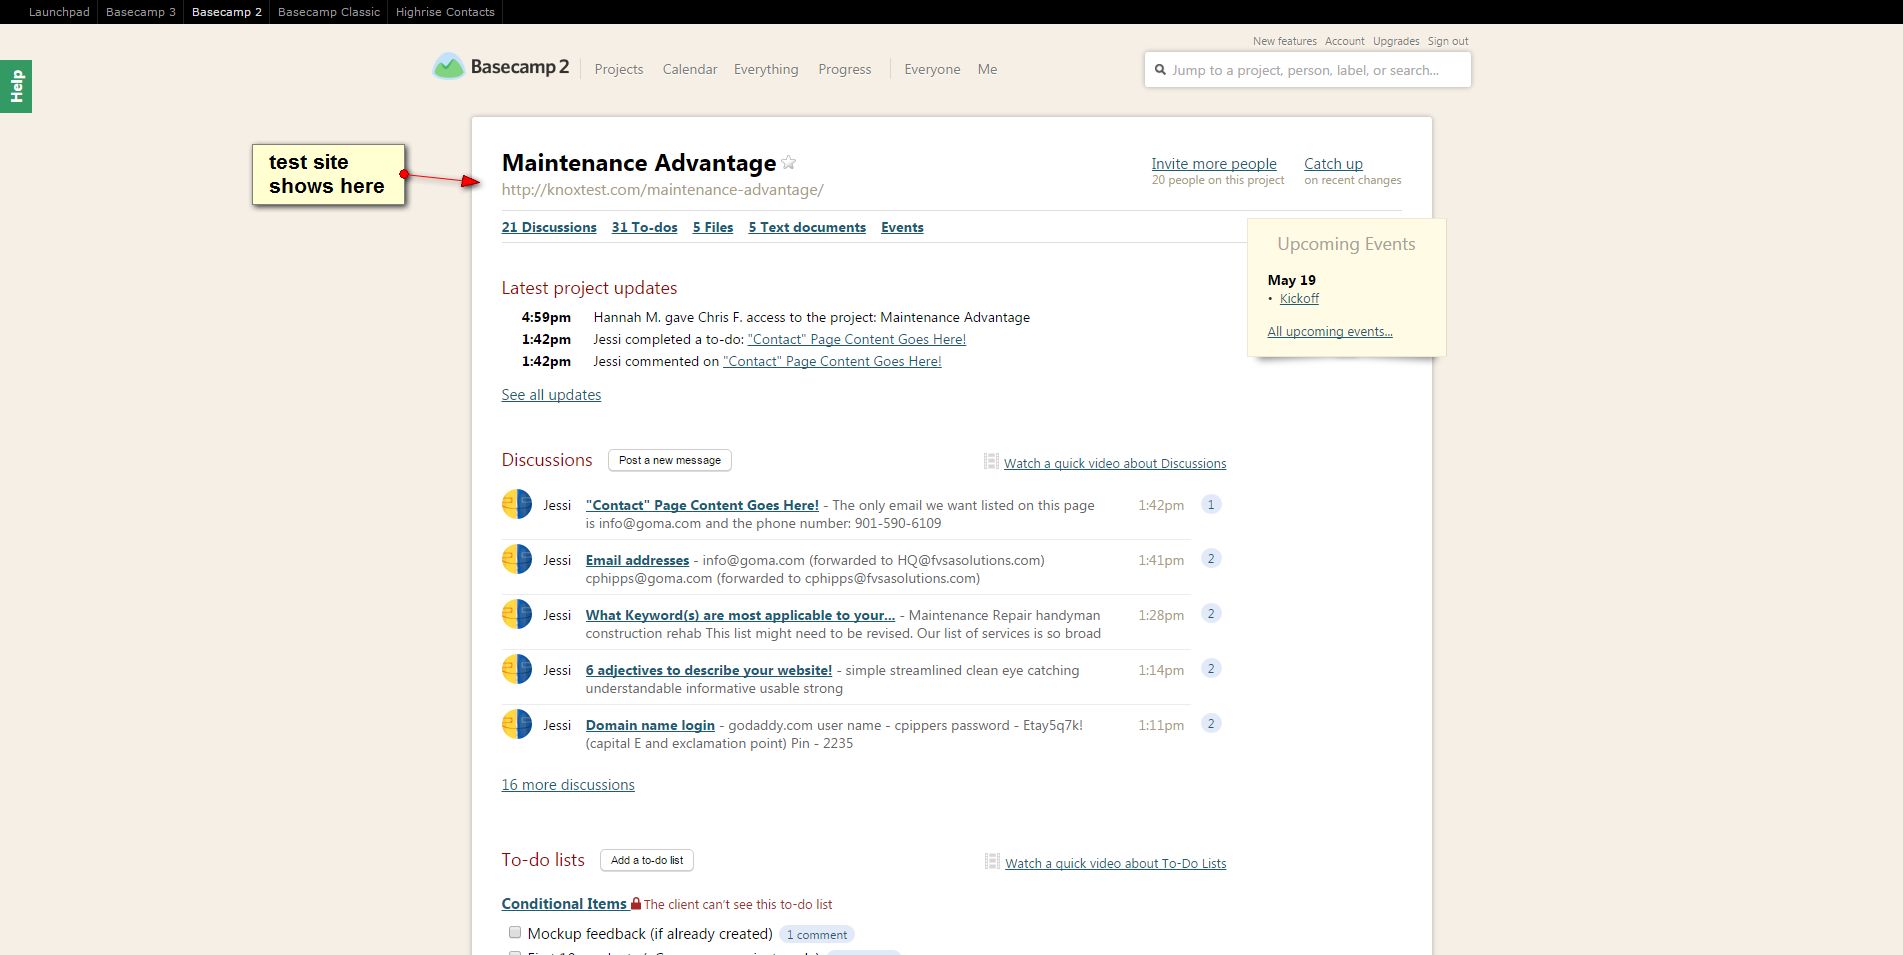
Task: Open the Progress navigation item
Action: point(845,69)
